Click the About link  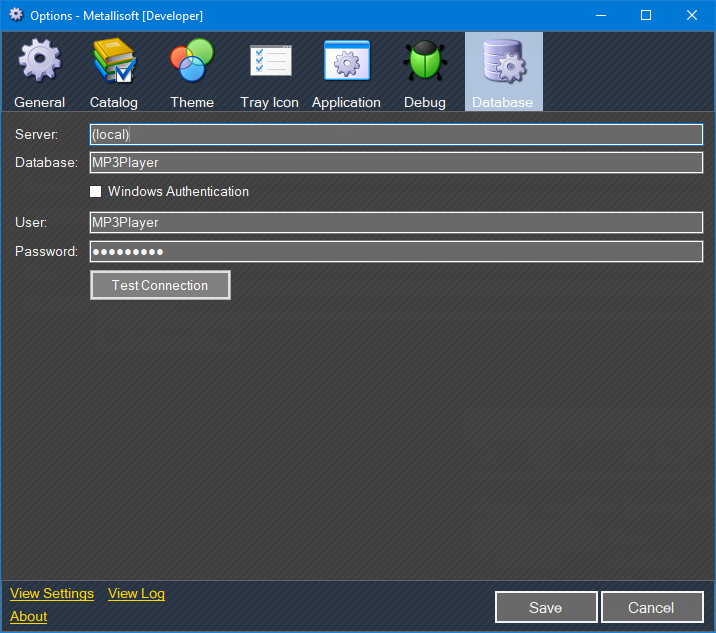(x=29, y=617)
